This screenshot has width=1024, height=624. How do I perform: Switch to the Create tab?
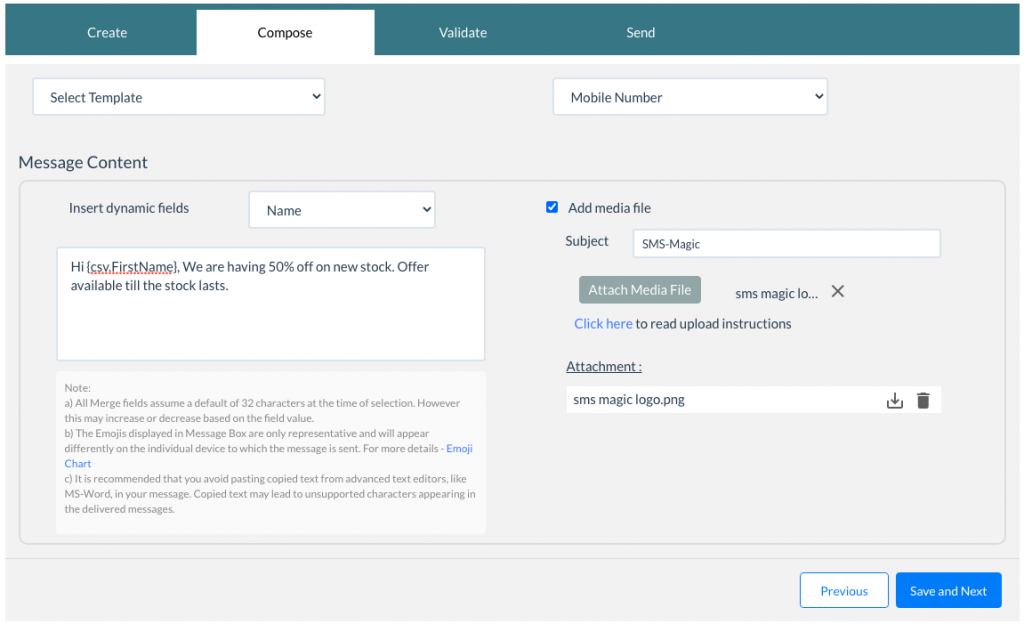coord(105,32)
